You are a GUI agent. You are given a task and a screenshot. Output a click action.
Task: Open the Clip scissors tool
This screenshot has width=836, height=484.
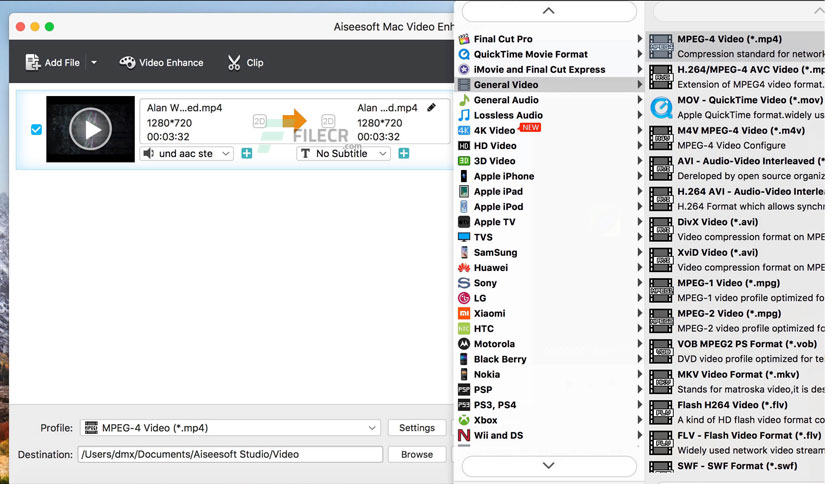pos(245,62)
